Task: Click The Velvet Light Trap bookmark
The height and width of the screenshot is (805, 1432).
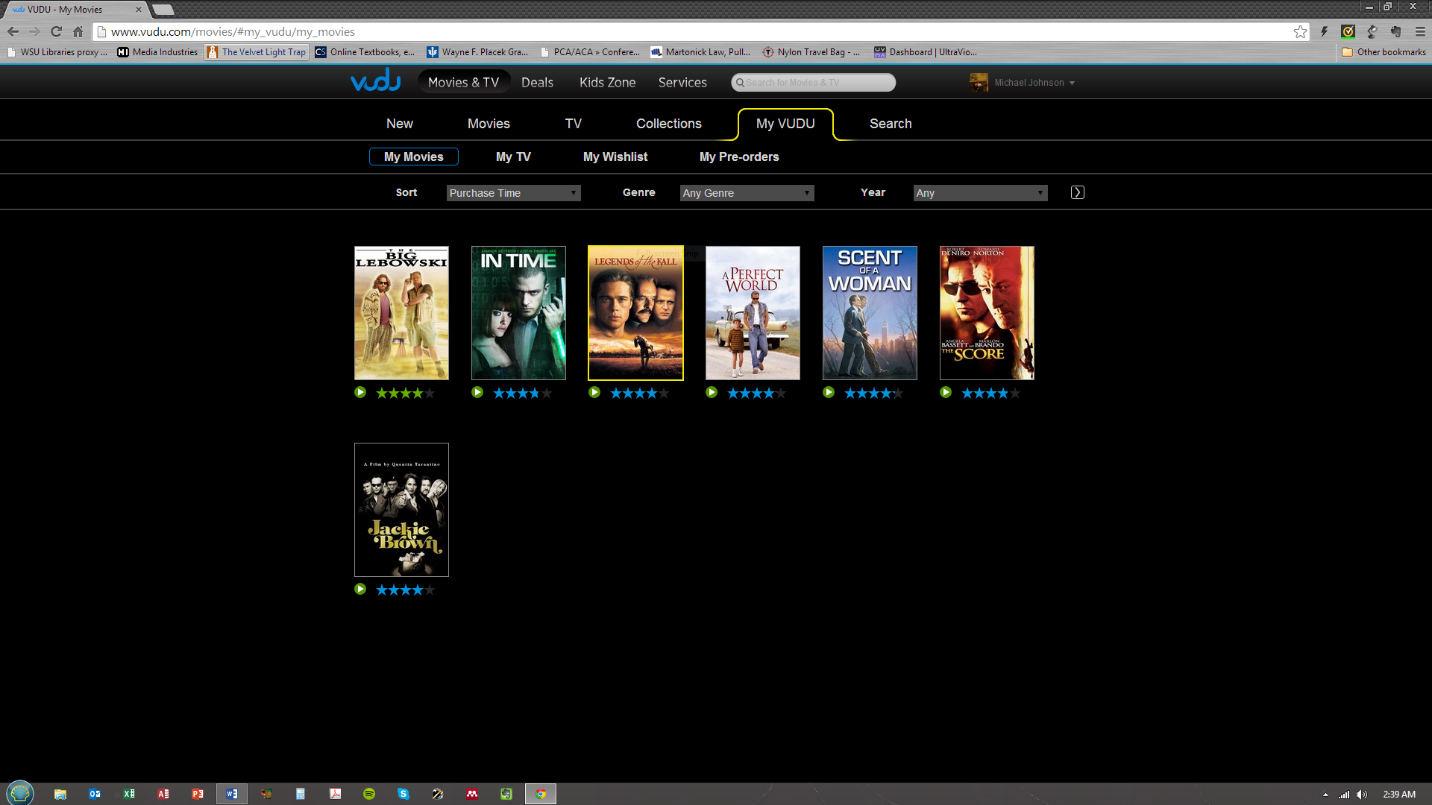Action: 257,52
